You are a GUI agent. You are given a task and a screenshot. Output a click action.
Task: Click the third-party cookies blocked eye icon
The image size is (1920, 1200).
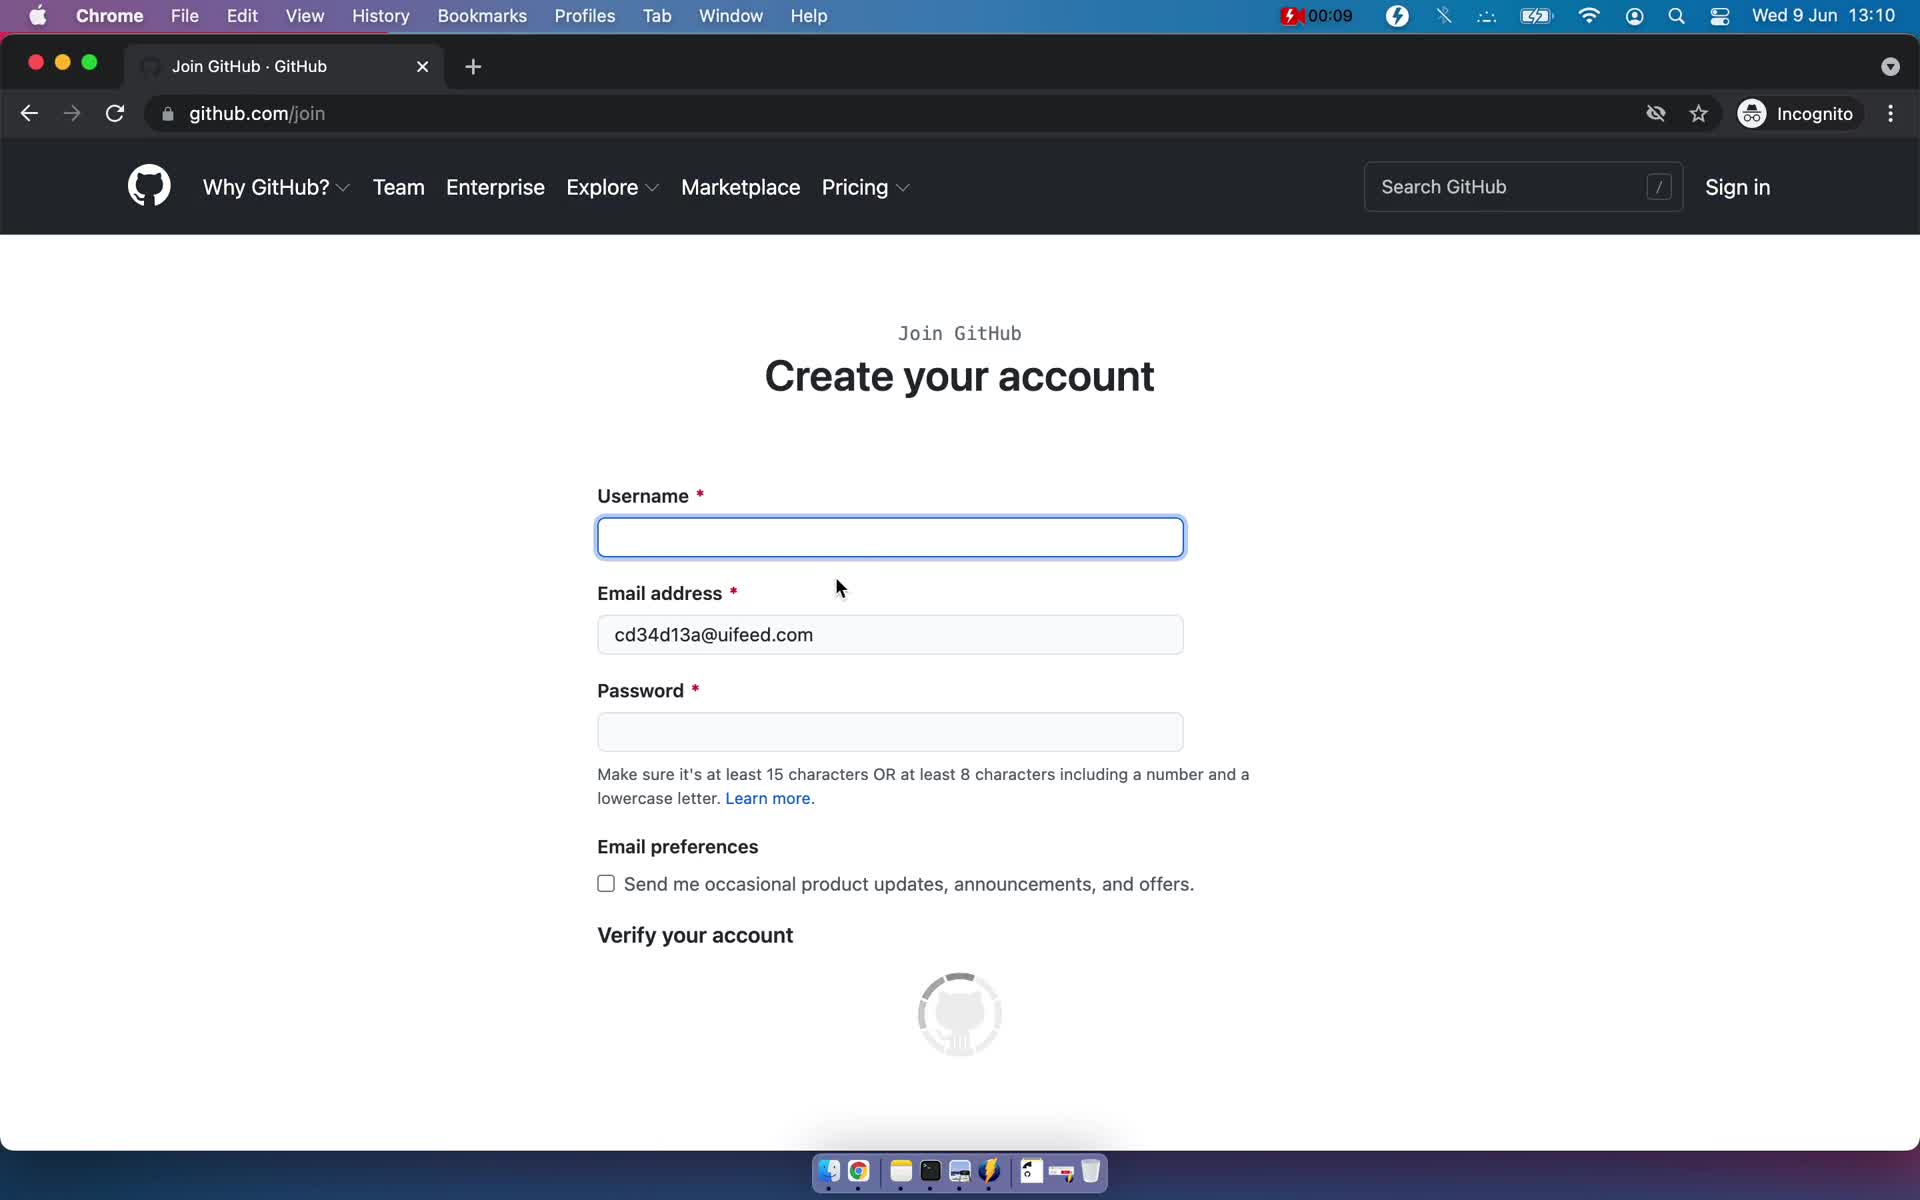coord(1656,114)
